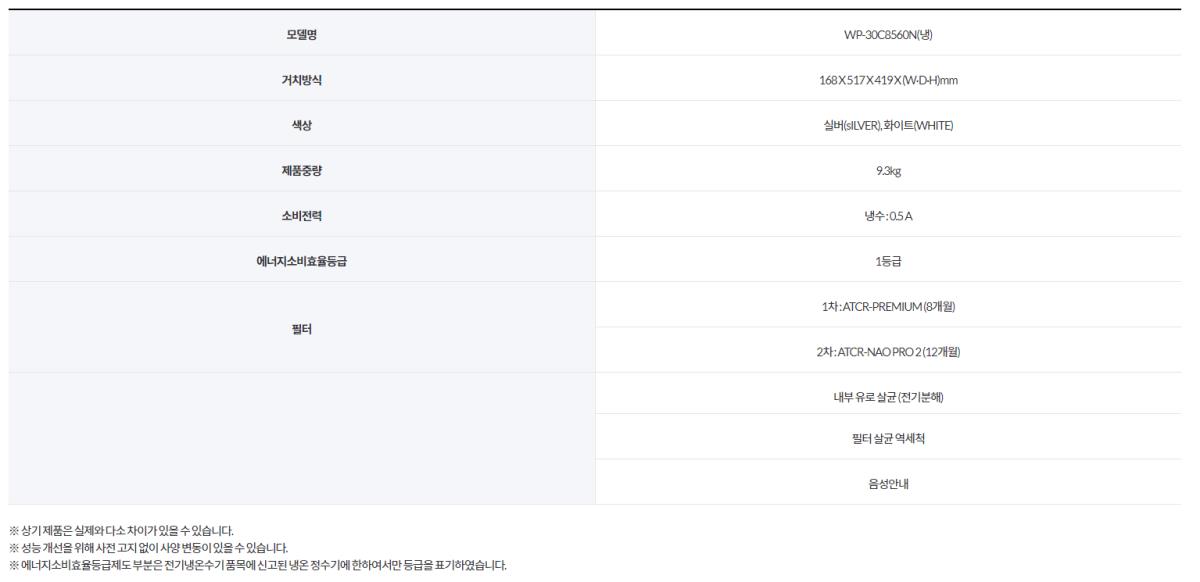Click the footnote about 성능 개선 사양 변동
This screenshot has height=582, width=1200.
click(149, 547)
